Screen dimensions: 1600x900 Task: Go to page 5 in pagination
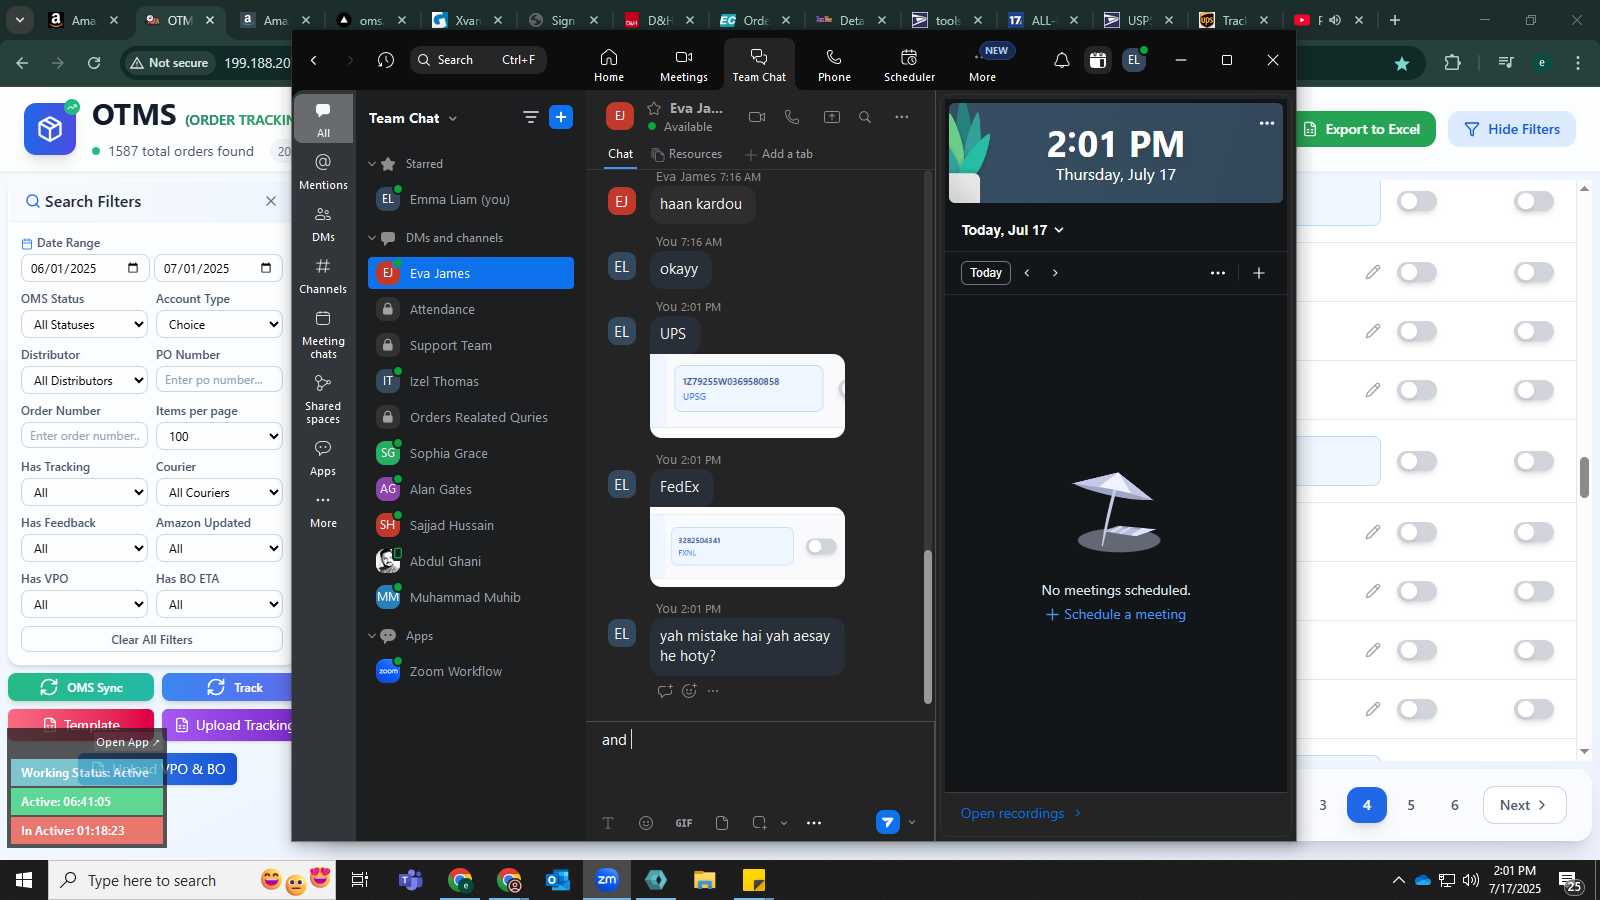pos(1411,805)
